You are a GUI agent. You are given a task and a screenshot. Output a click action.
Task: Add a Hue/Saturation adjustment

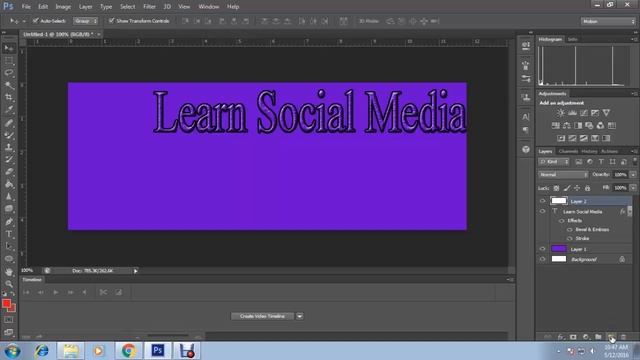pyautogui.click(x=556, y=126)
